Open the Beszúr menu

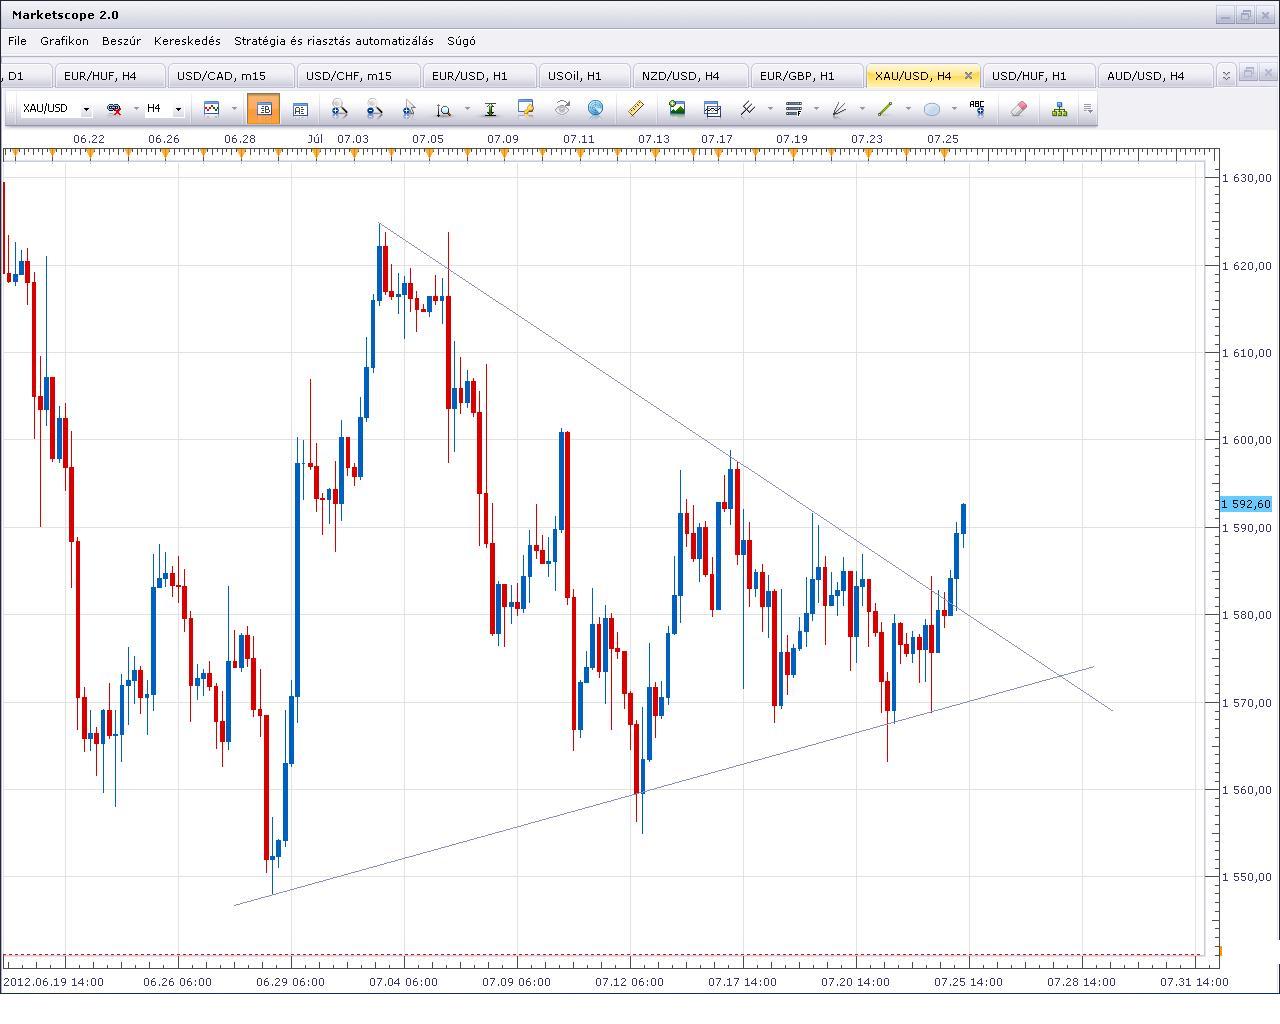(121, 41)
